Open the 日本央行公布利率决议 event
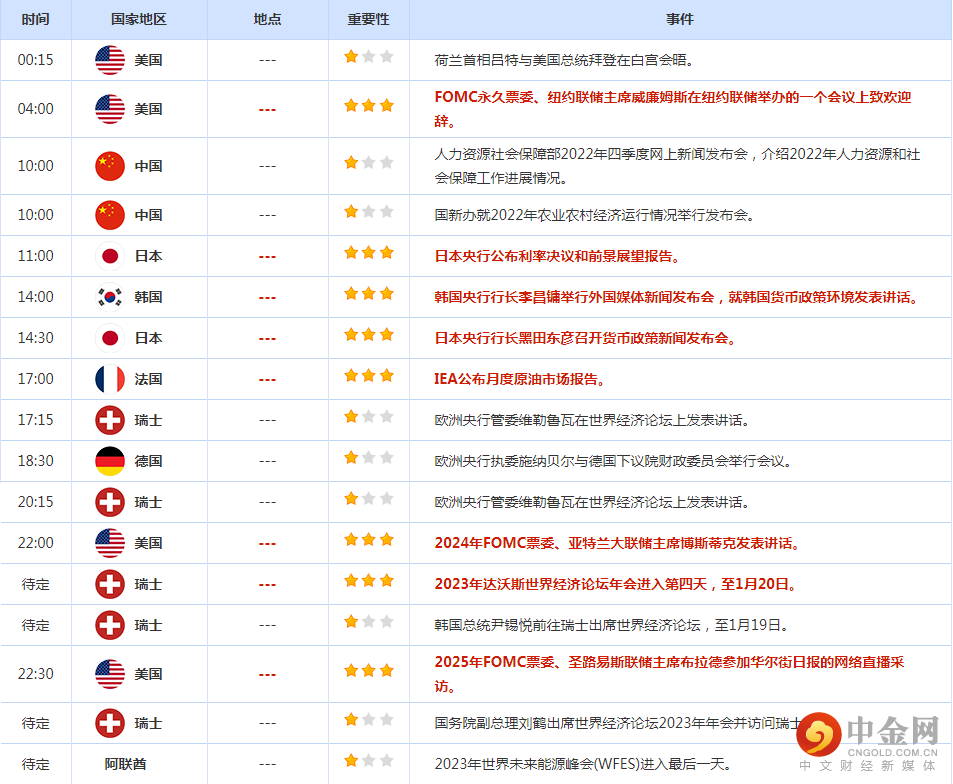 point(557,256)
